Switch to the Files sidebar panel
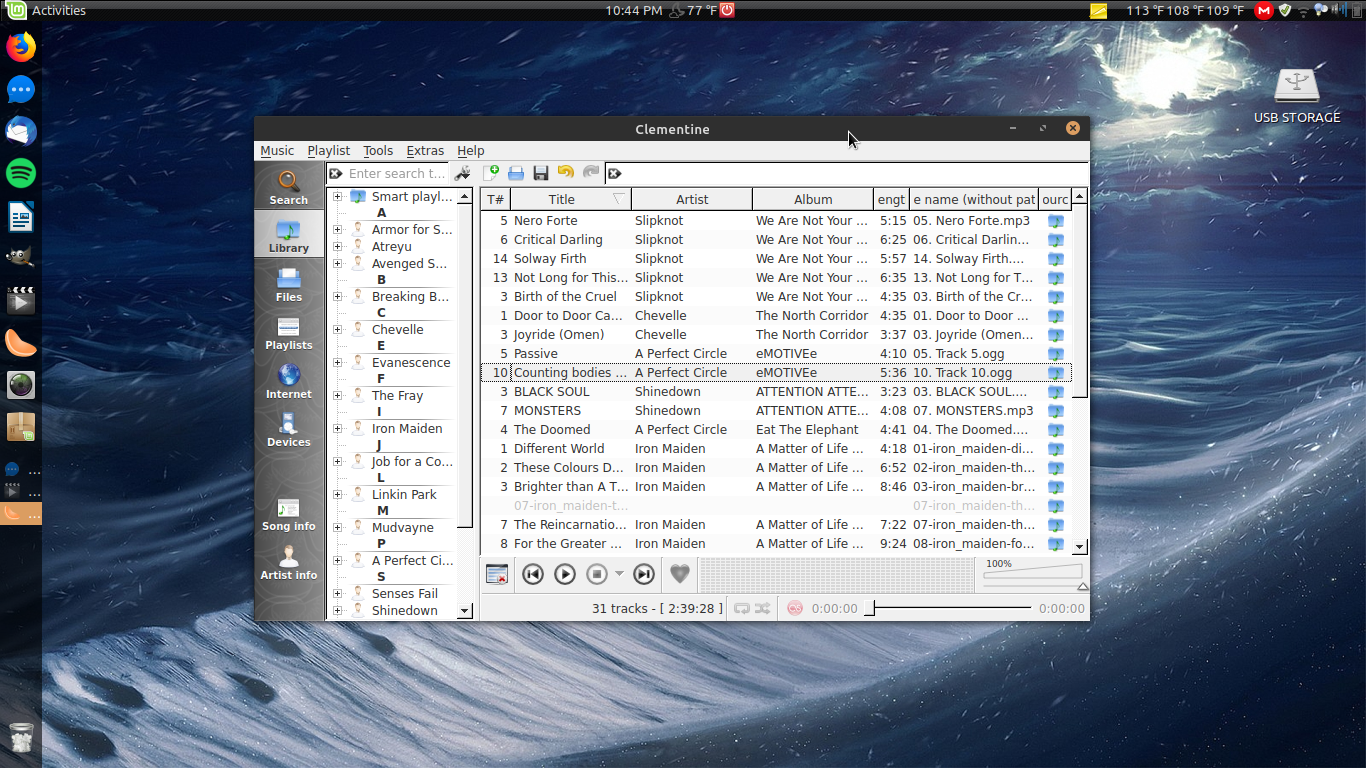Screen dimensions: 1366x768 [x=288, y=284]
